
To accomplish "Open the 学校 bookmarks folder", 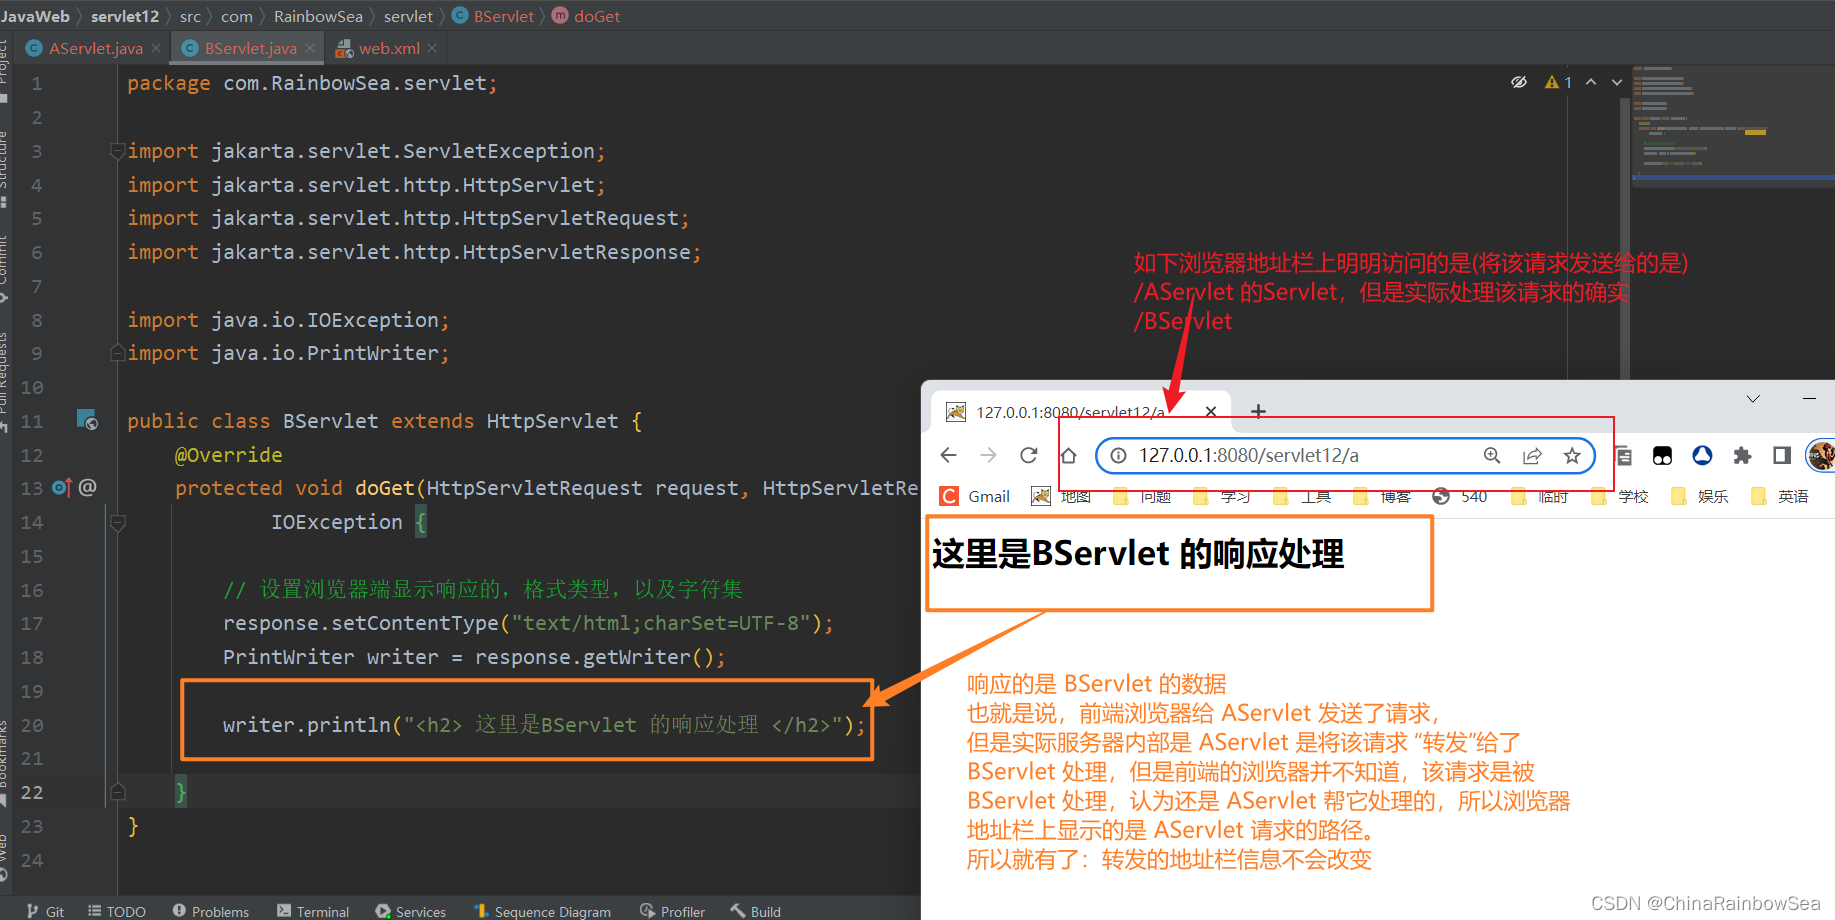I will (1619, 496).
